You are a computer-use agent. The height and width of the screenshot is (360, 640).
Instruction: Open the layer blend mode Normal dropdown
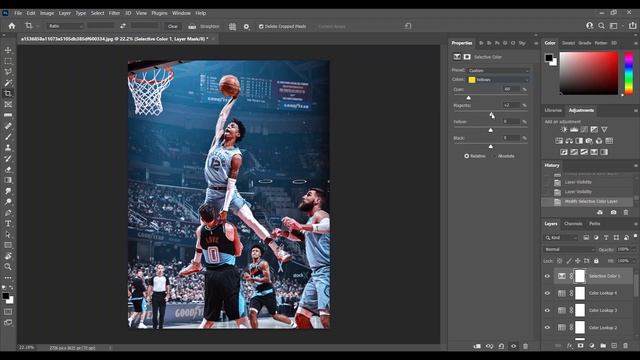[x=569, y=249]
